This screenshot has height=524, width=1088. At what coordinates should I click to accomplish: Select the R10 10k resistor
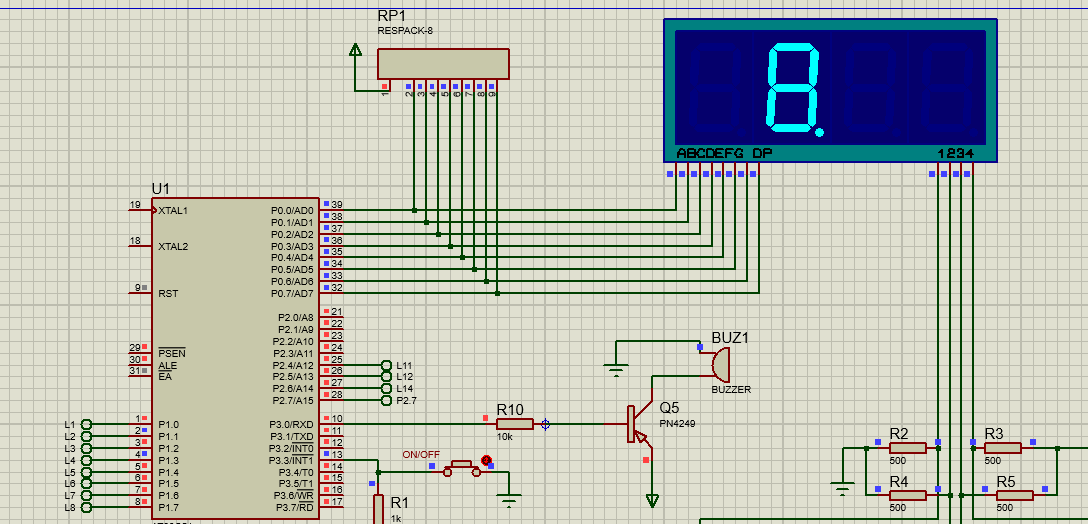(x=514, y=424)
